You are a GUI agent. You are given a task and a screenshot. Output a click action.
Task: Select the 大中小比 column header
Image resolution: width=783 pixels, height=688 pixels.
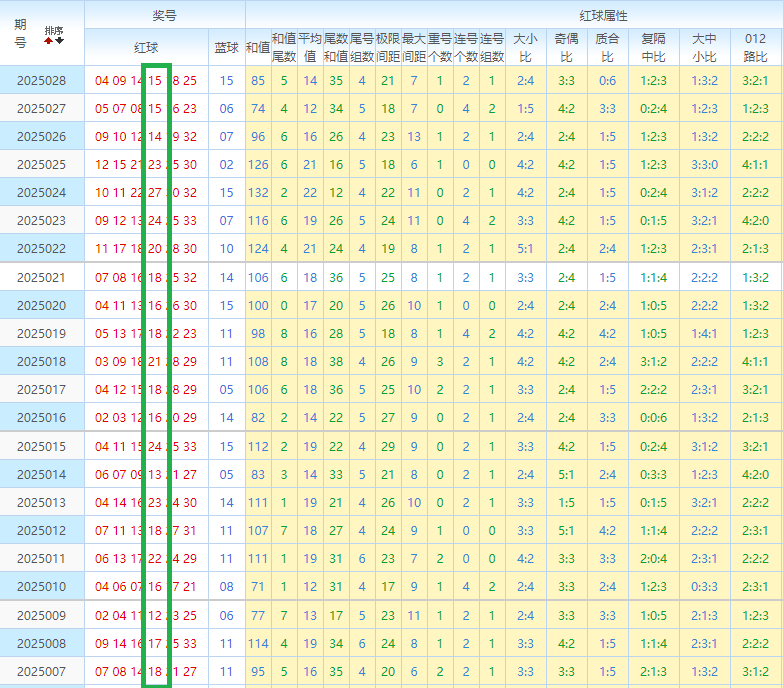click(x=704, y=47)
